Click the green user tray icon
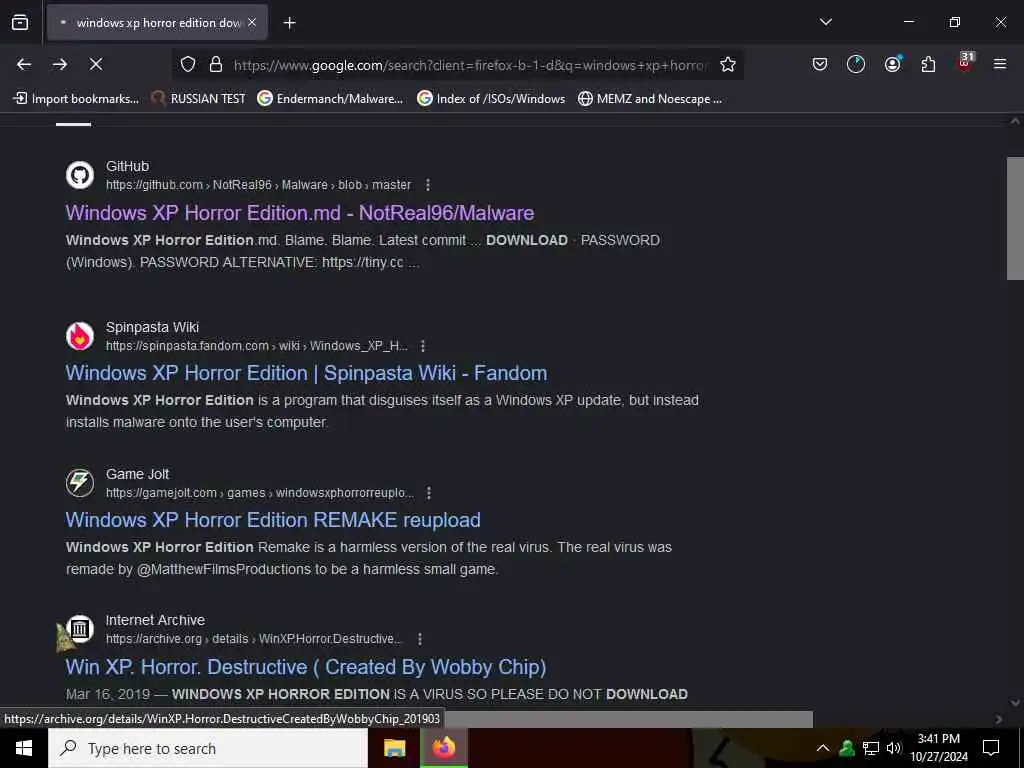1024x768 pixels. [x=847, y=748]
